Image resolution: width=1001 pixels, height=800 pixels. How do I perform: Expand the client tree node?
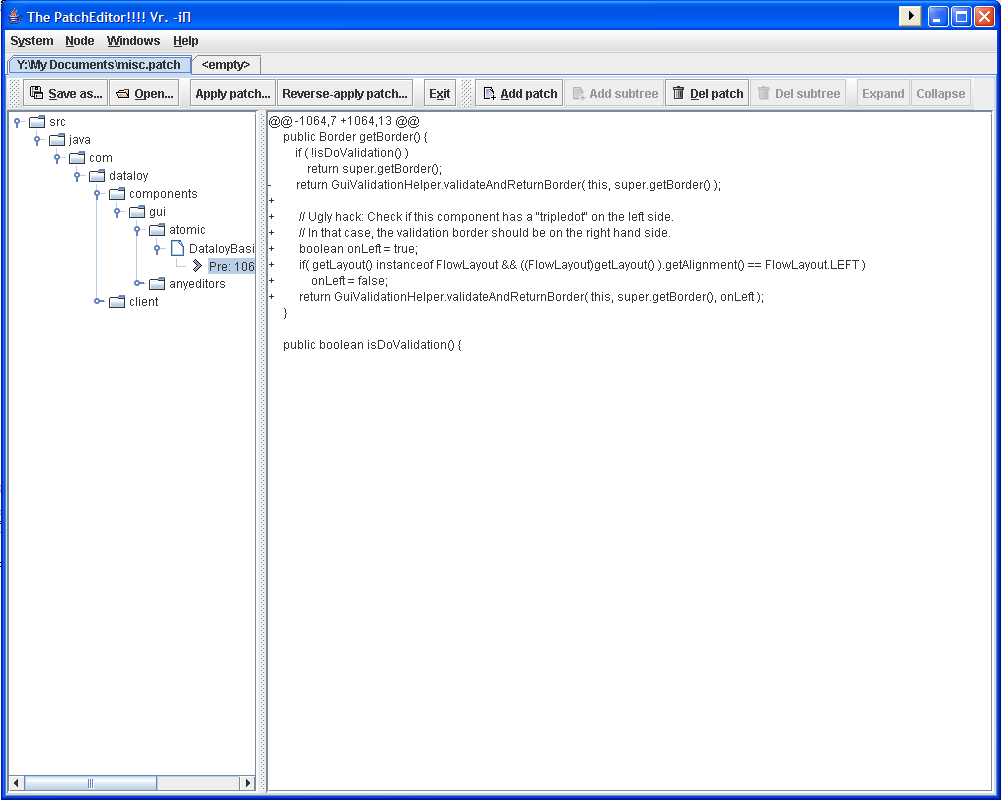point(98,301)
